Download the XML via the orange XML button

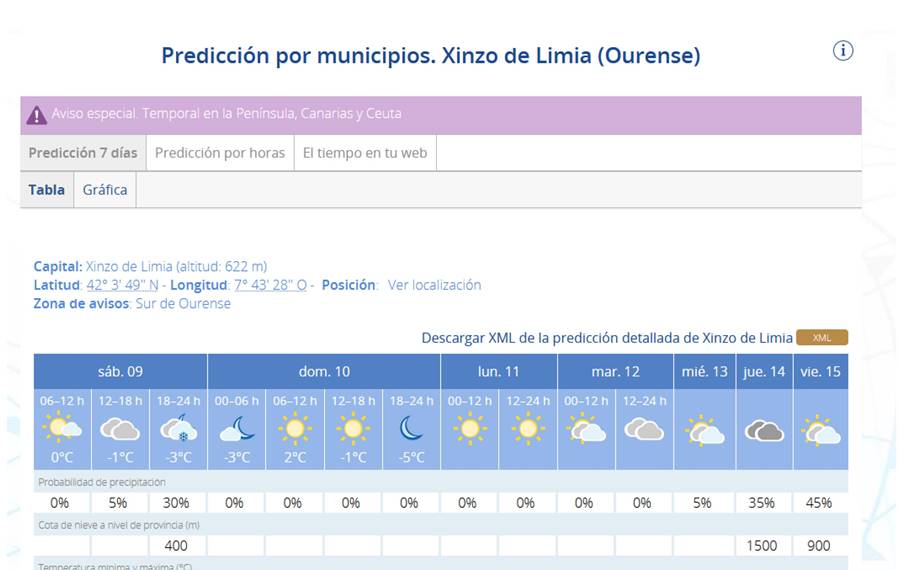(822, 338)
